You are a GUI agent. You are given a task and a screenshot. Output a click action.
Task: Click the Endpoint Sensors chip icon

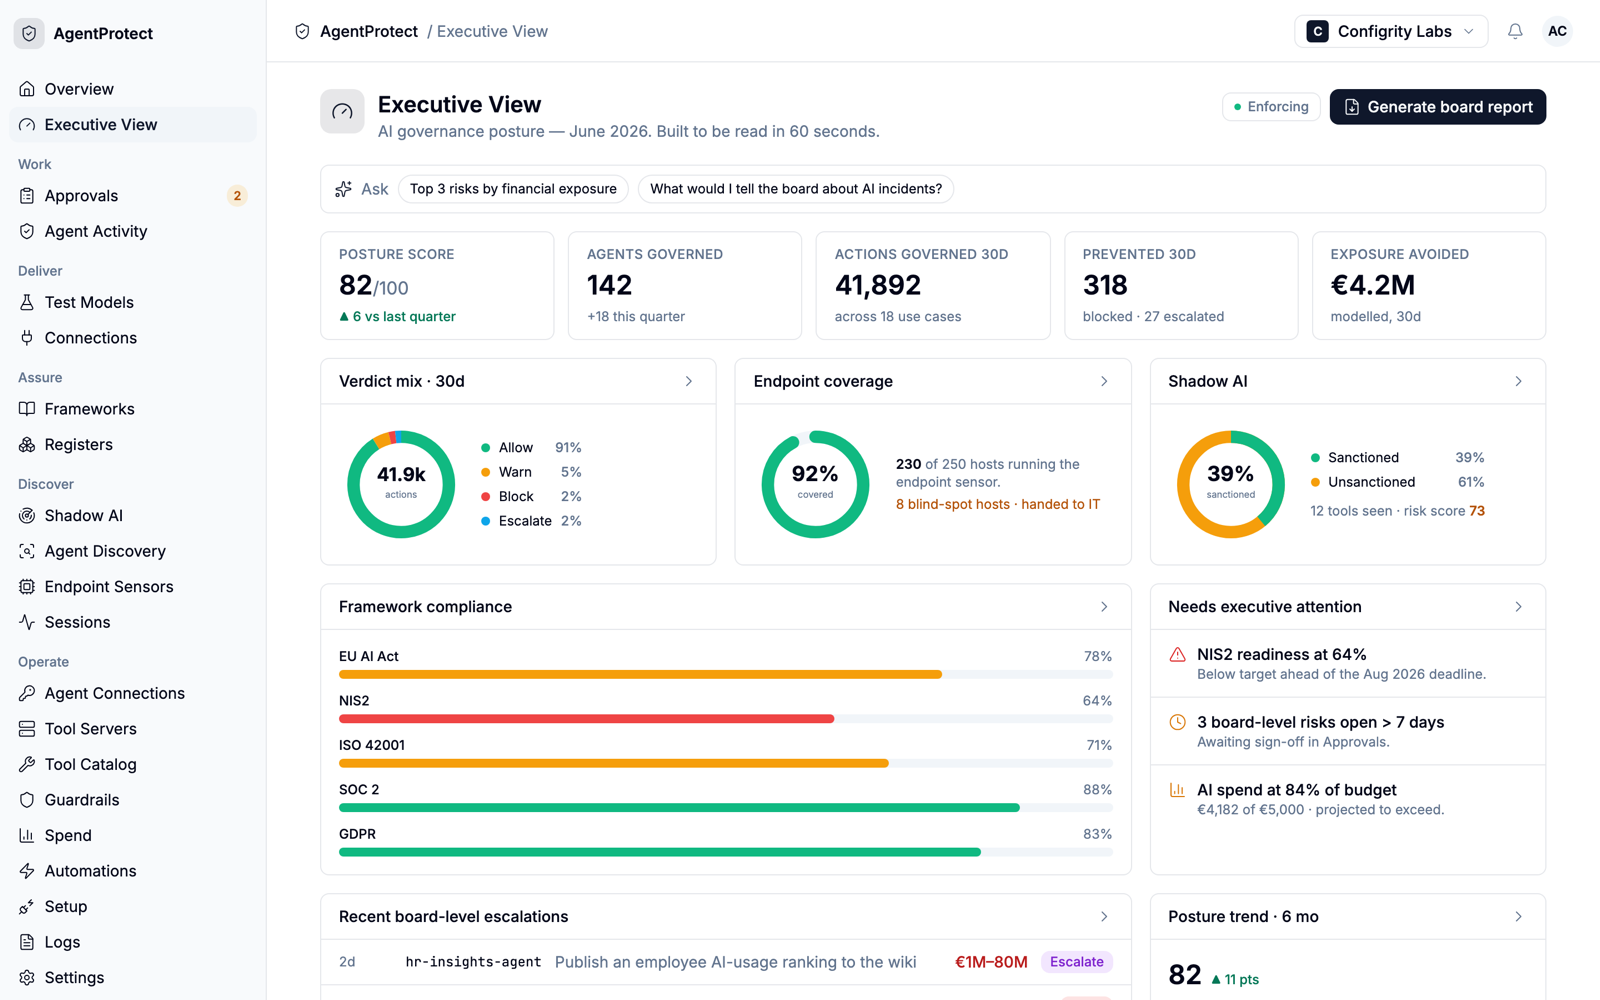coord(27,587)
